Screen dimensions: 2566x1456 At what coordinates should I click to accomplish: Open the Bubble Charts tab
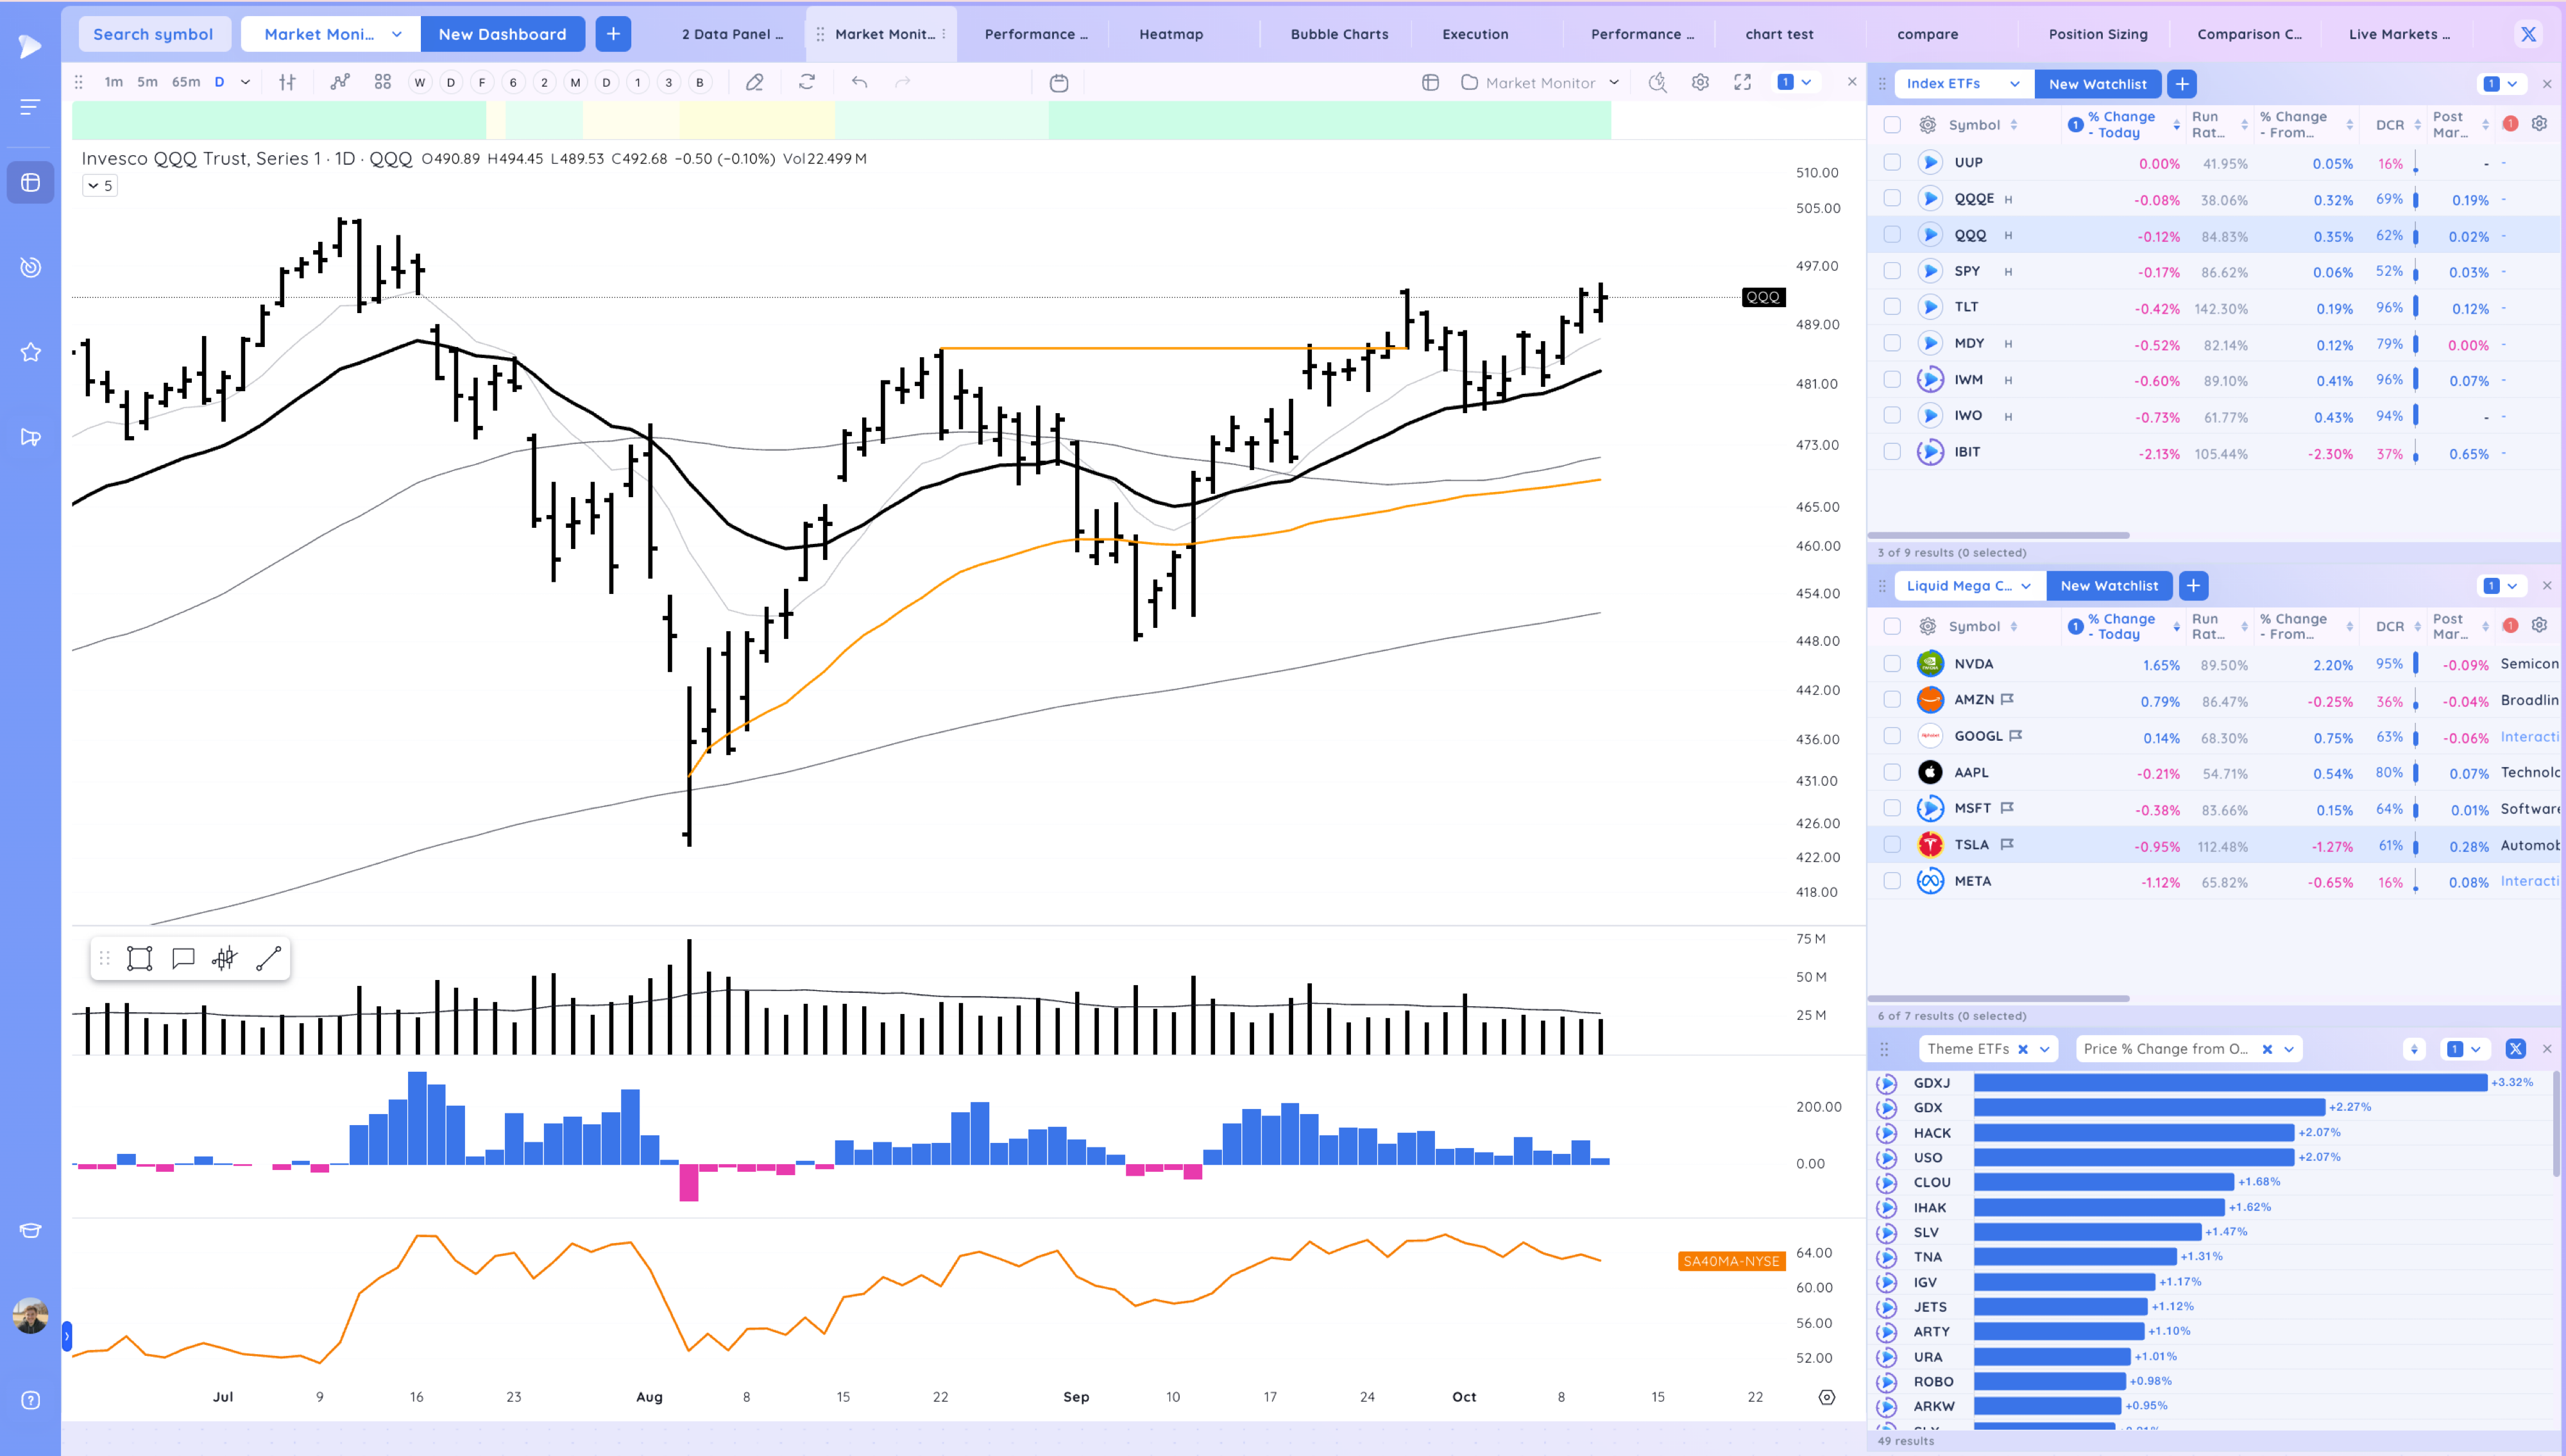tap(1339, 34)
